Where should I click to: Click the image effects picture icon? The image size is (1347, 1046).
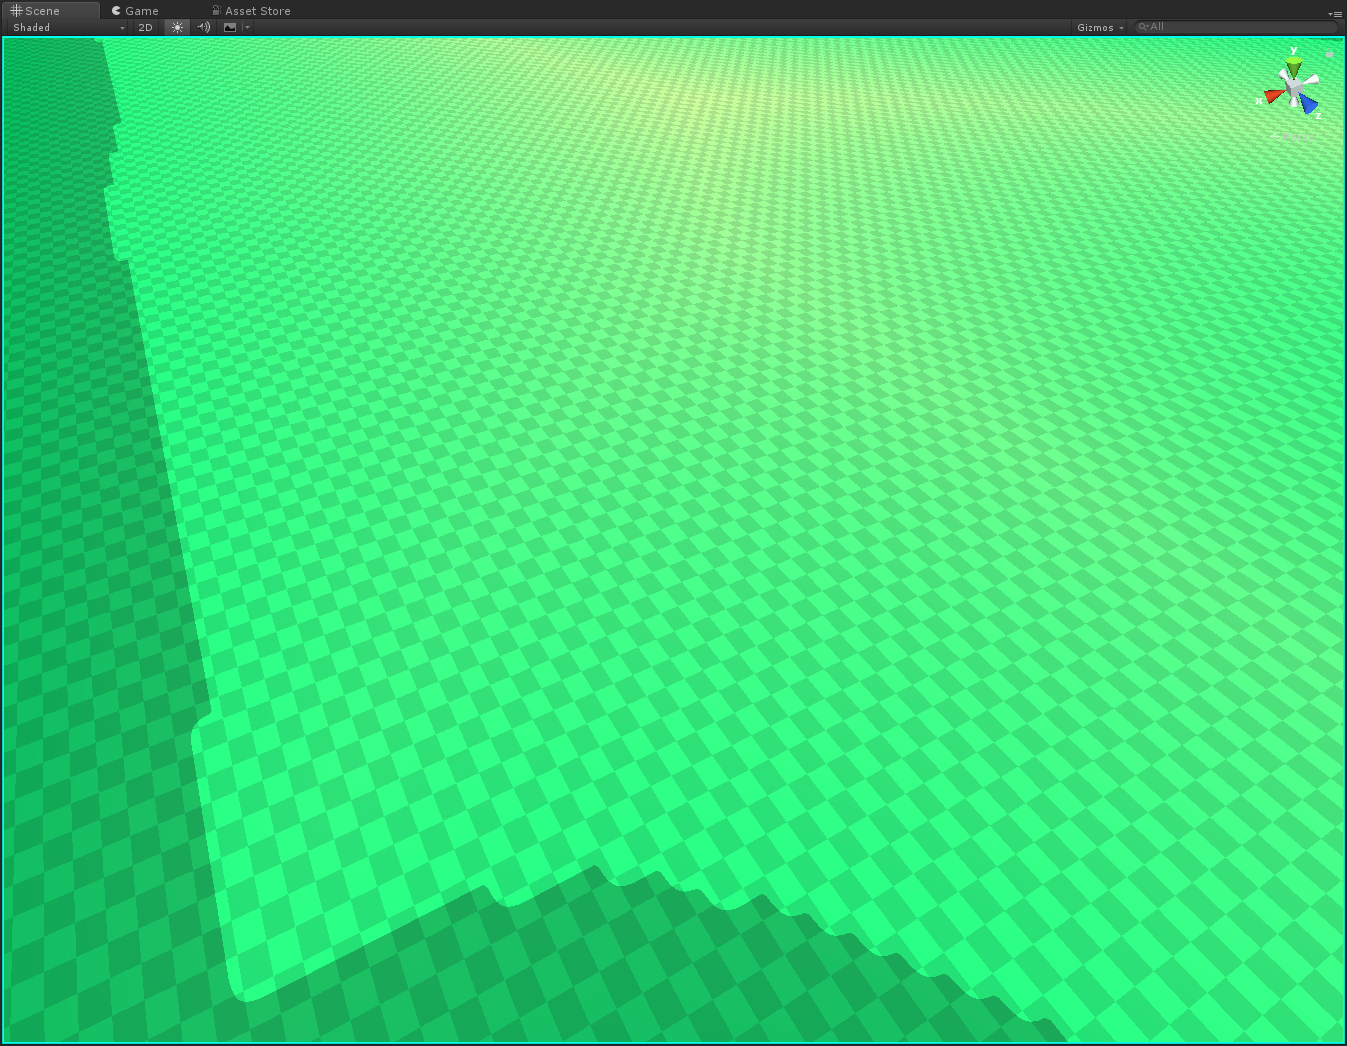(x=230, y=27)
